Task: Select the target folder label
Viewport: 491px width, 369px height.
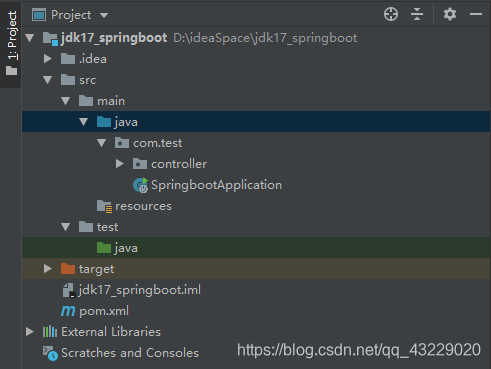Action: (x=96, y=269)
